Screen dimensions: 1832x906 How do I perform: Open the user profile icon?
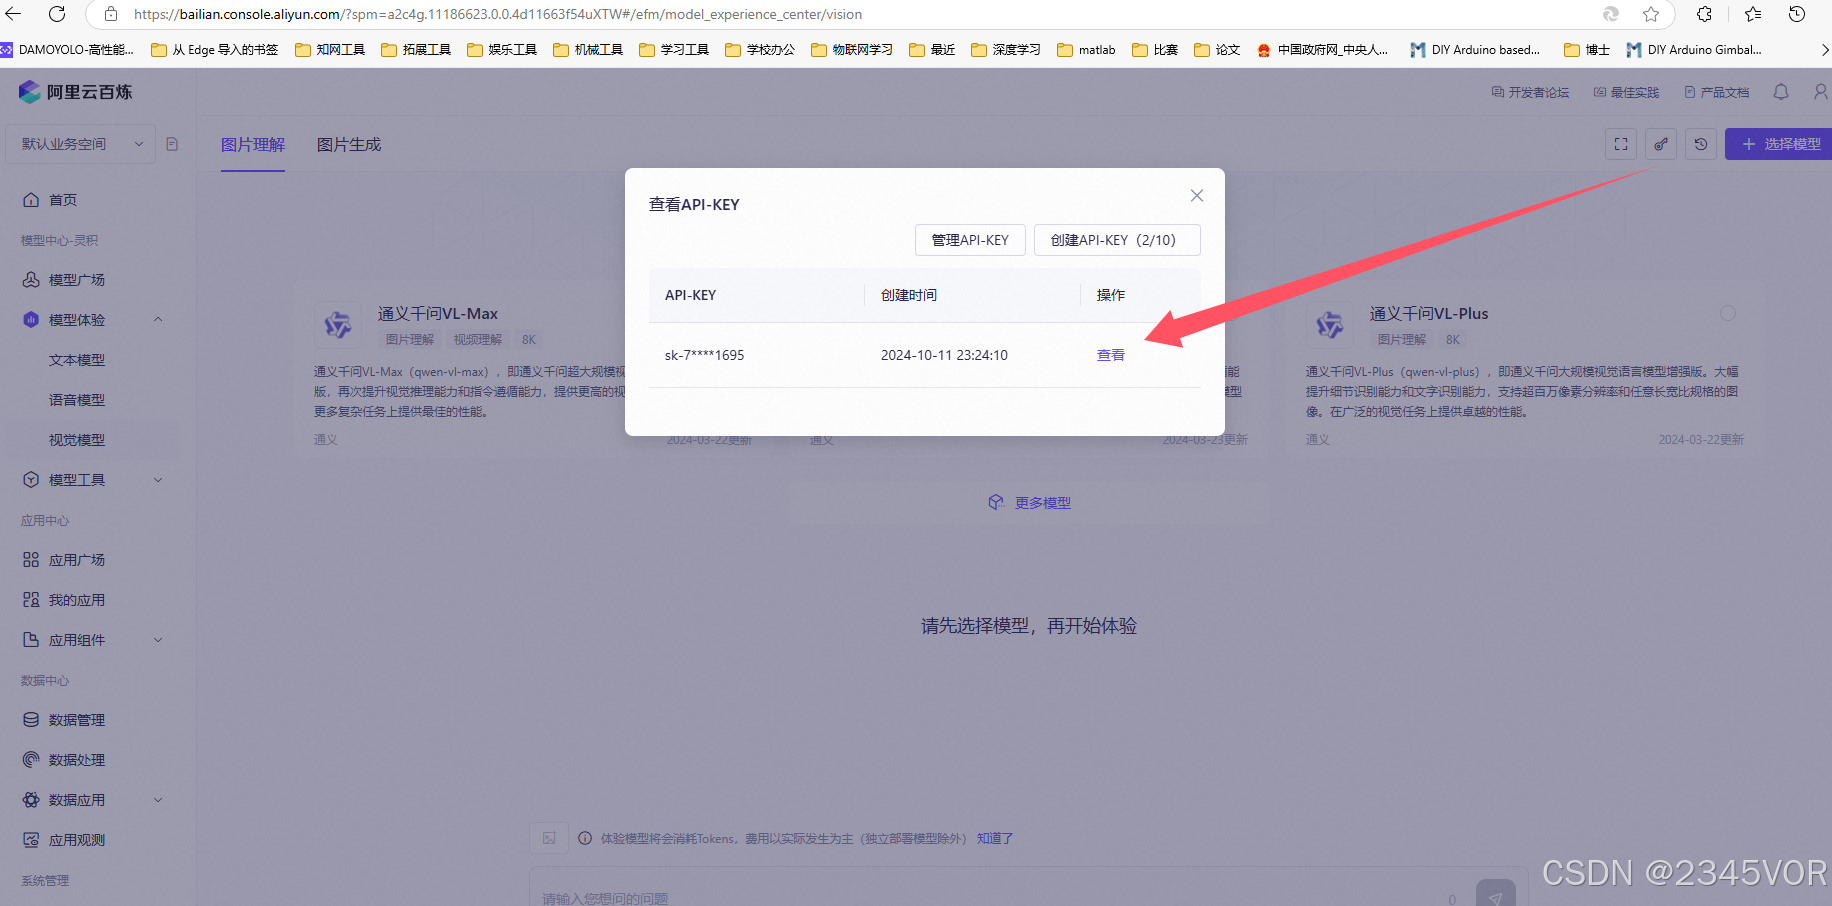1821,92
